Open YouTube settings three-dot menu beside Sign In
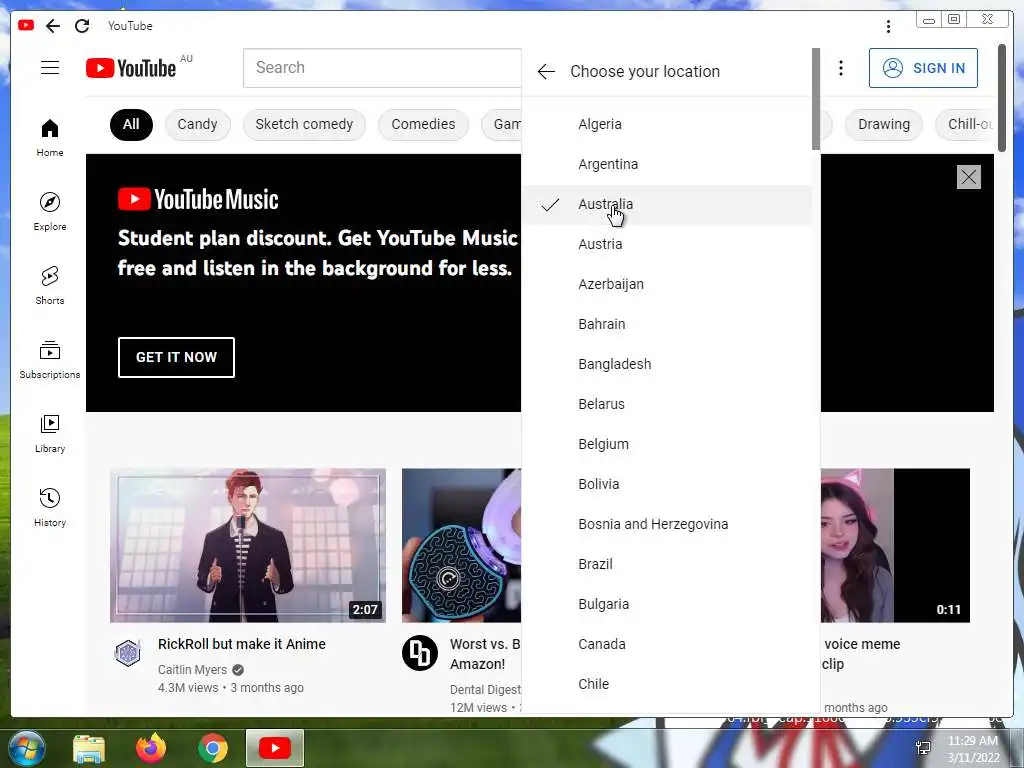 click(x=841, y=68)
